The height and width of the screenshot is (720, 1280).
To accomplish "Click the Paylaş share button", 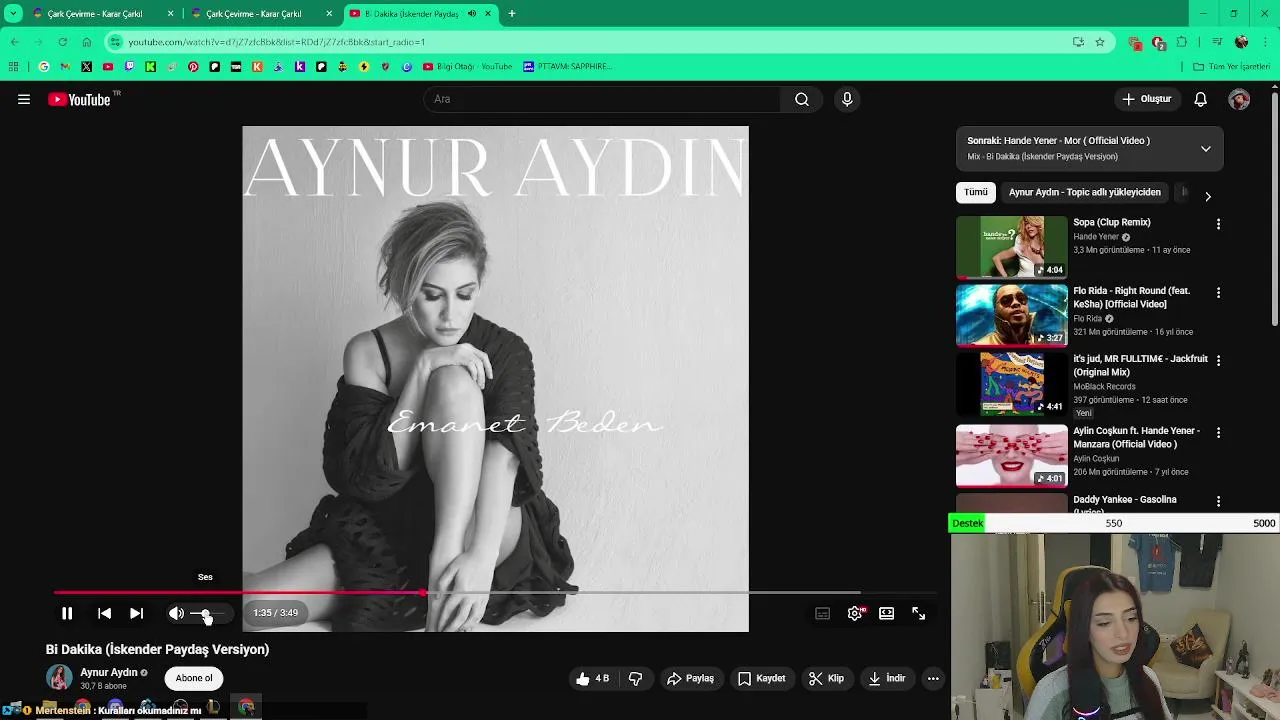I will [690, 678].
